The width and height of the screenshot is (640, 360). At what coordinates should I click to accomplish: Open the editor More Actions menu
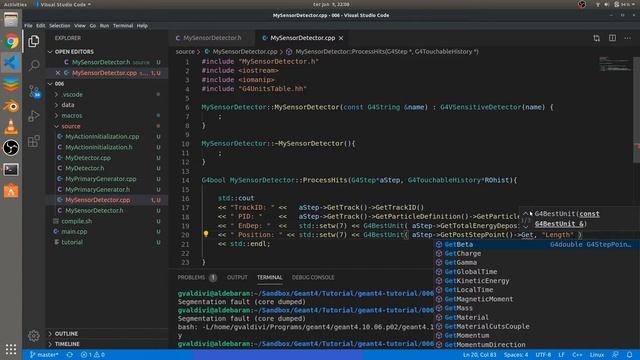pos(627,38)
